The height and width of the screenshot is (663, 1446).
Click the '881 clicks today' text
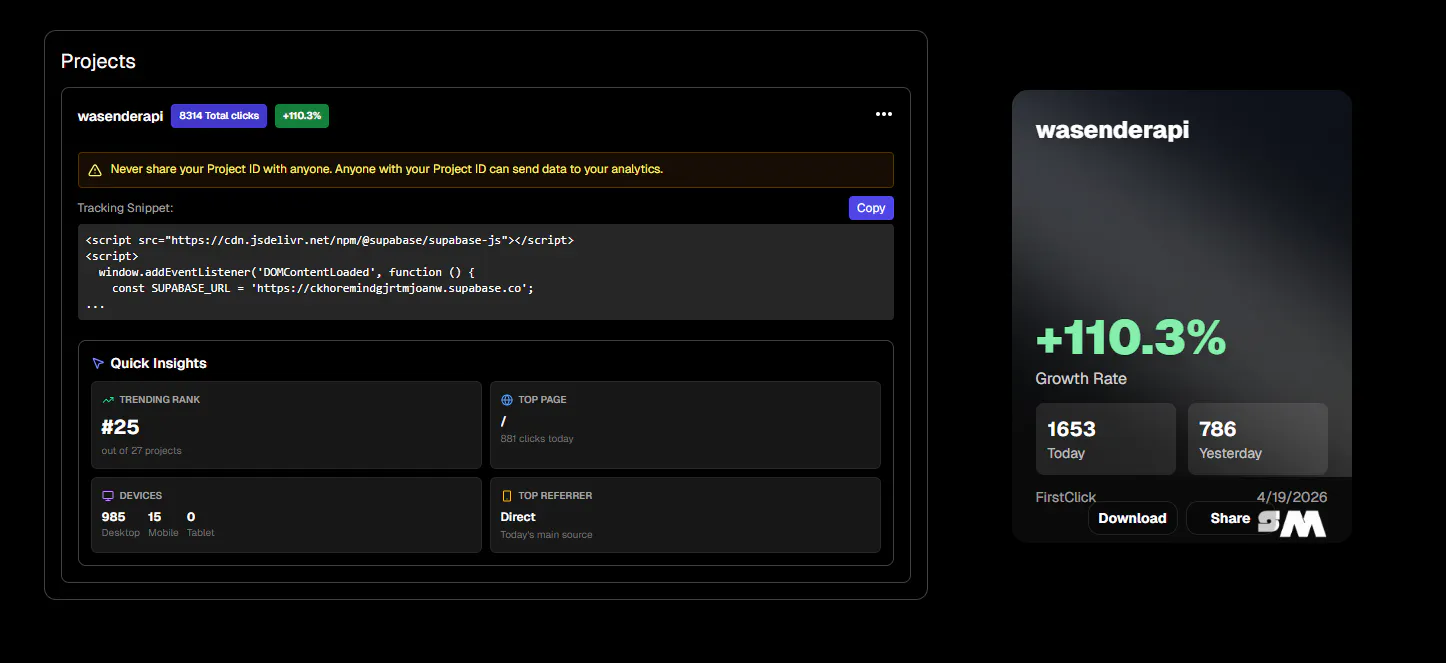(x=537, y=439)
